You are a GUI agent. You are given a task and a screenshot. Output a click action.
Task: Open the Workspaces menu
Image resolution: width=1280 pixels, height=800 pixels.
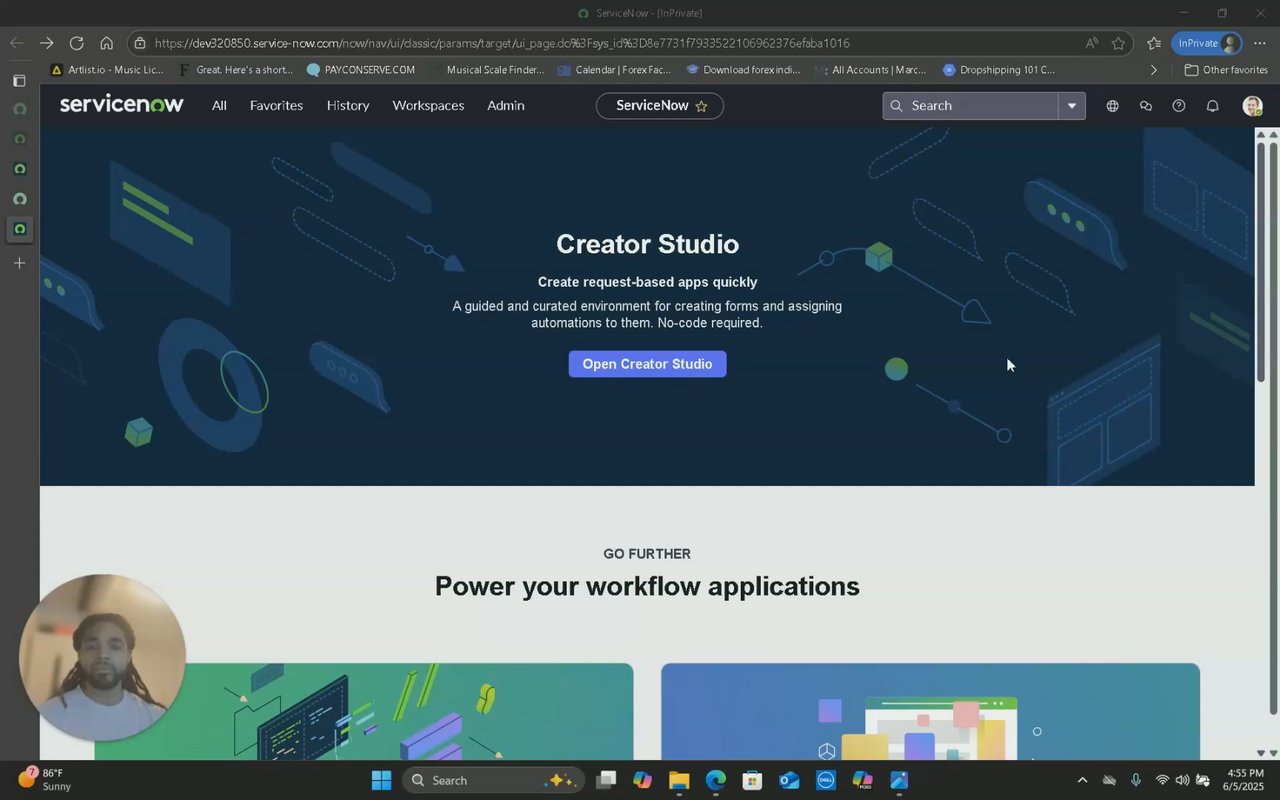(428, 105)
